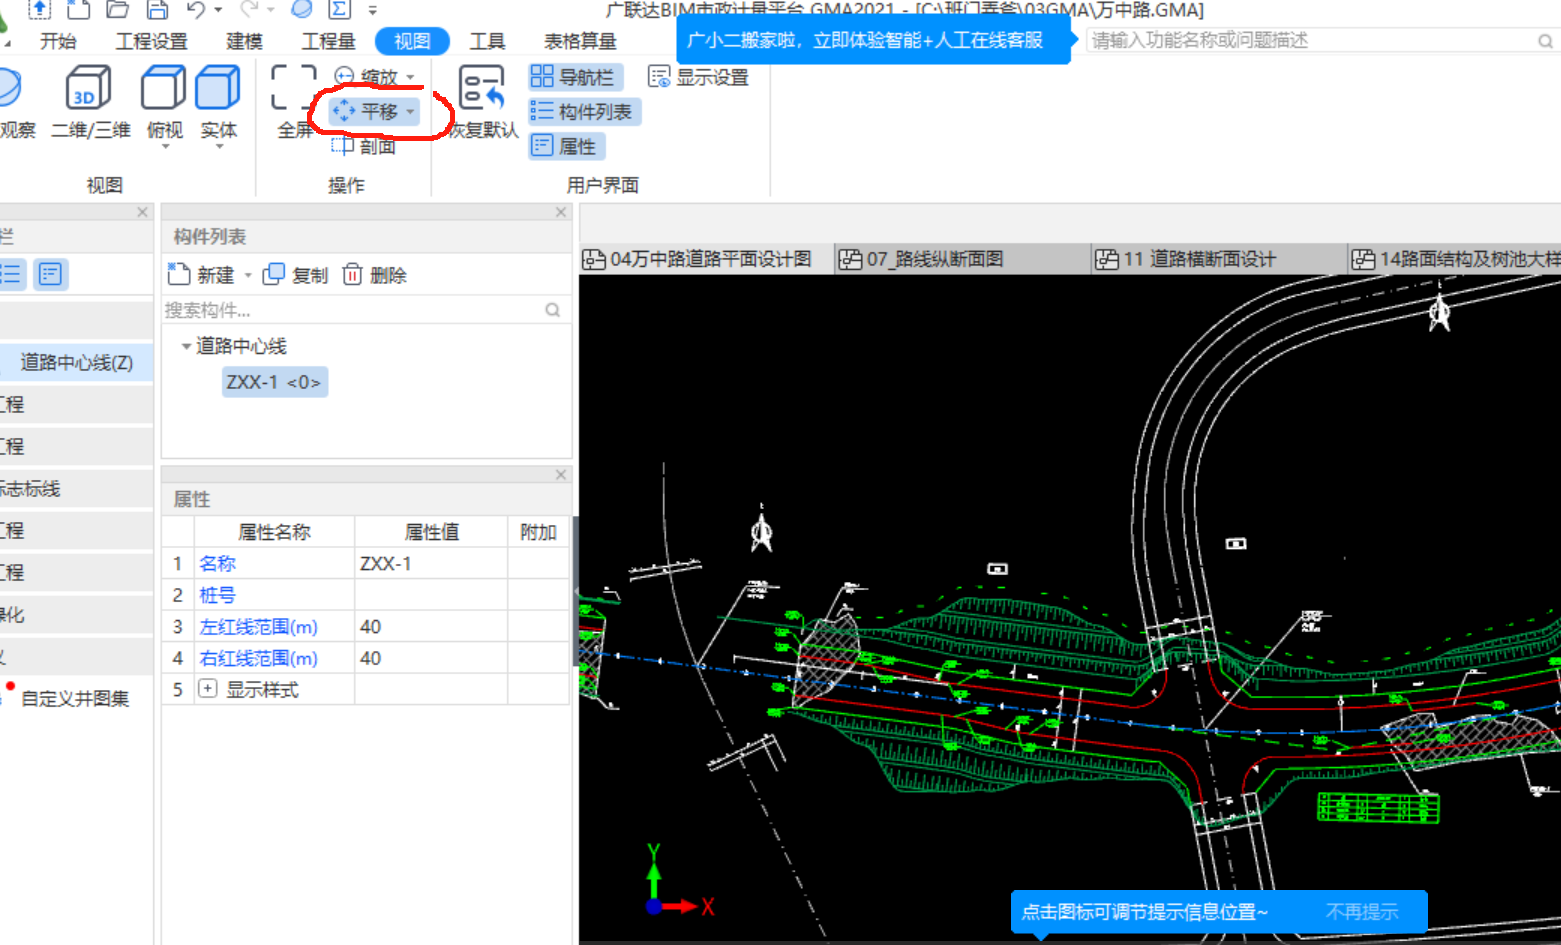
Task: Select 道路中心线(Z) in navigation panel
Action: point(76,362)
